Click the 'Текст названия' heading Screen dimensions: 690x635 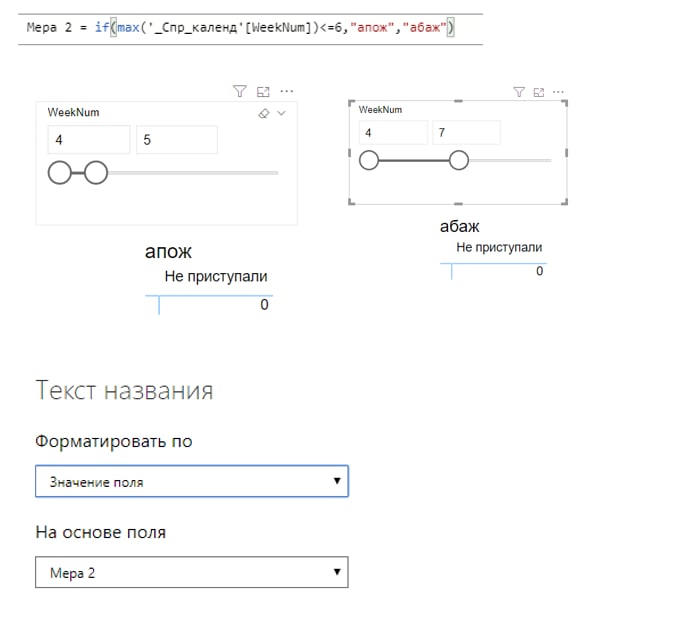click(x=124, y=390)
